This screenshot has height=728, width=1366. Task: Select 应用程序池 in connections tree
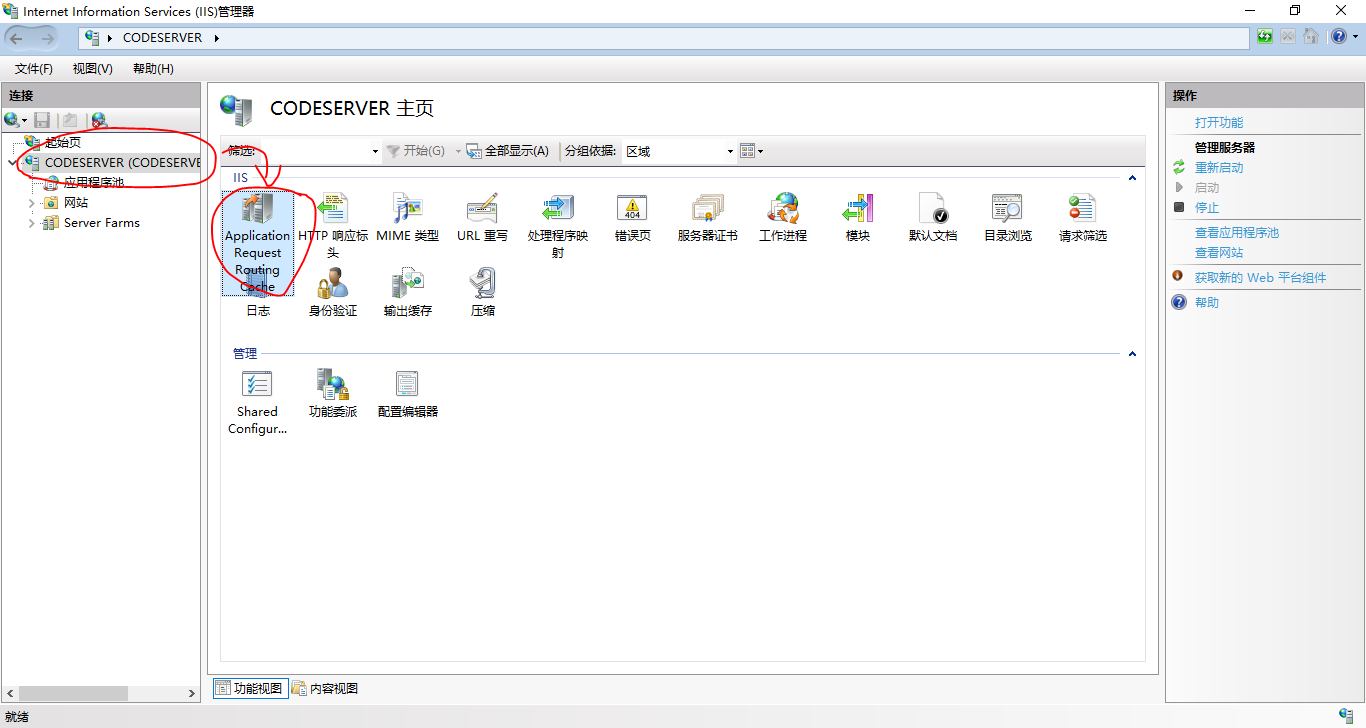pos(93,183)
